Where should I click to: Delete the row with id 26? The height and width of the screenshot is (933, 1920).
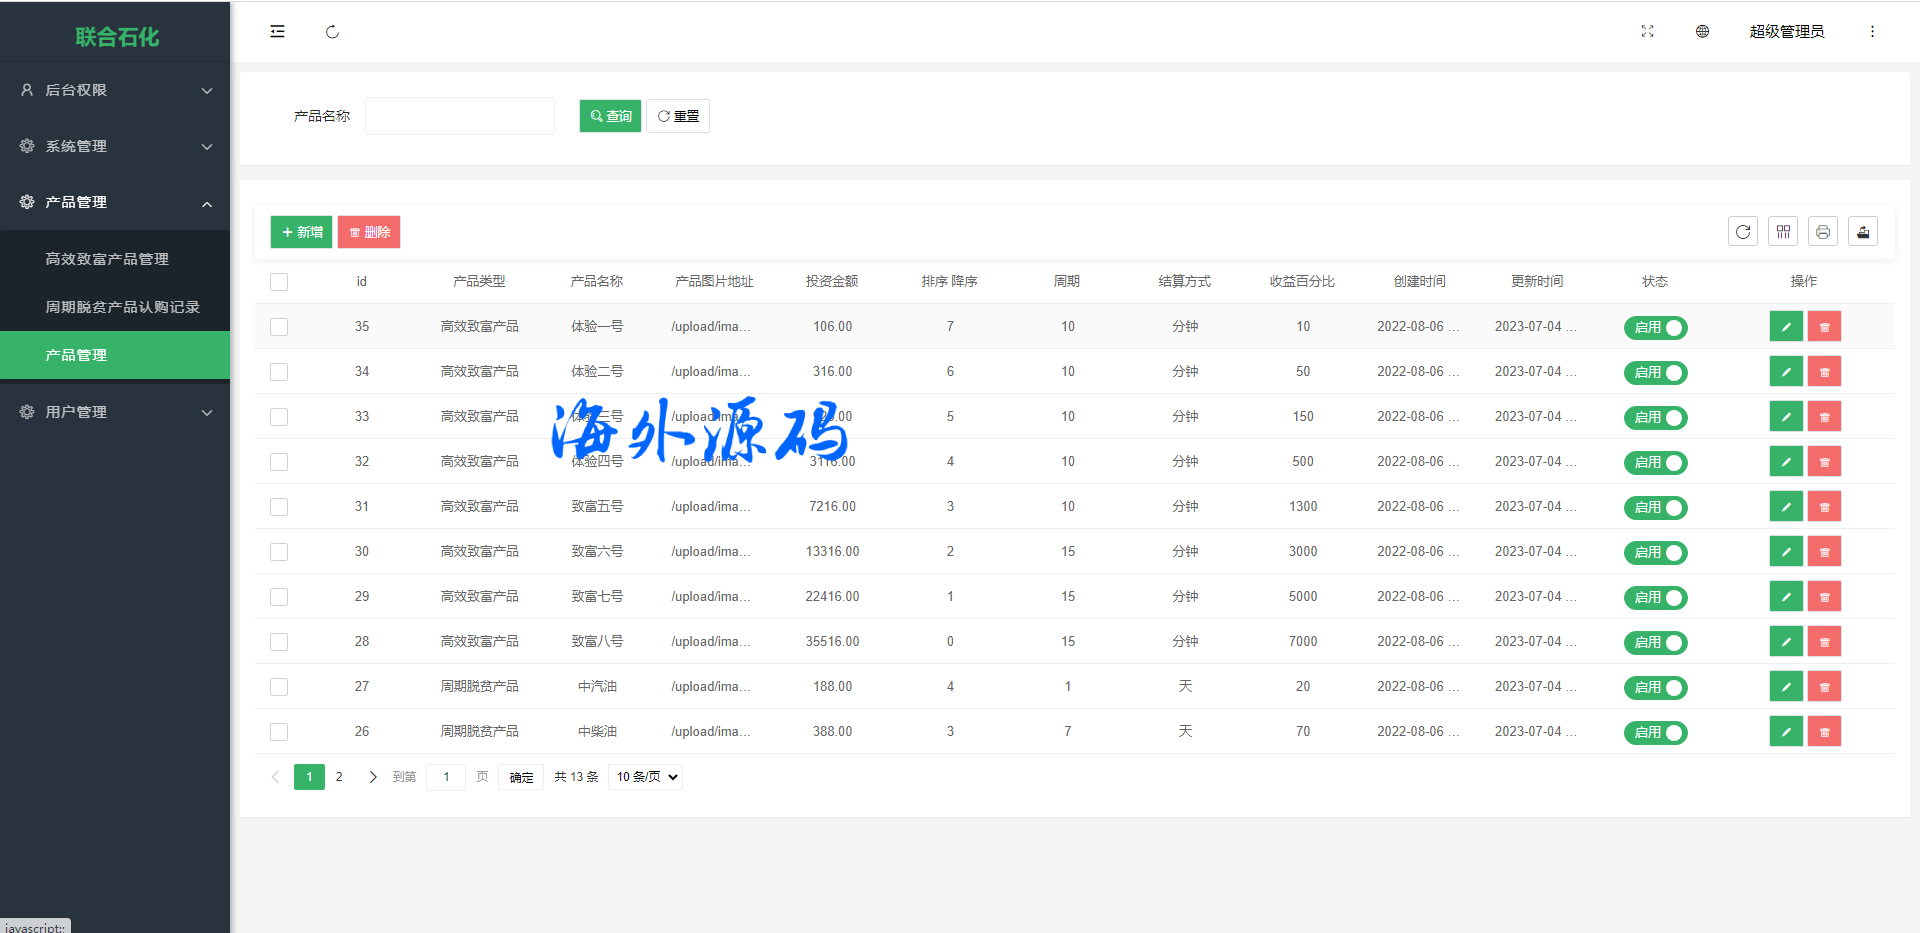[1824, 732]
